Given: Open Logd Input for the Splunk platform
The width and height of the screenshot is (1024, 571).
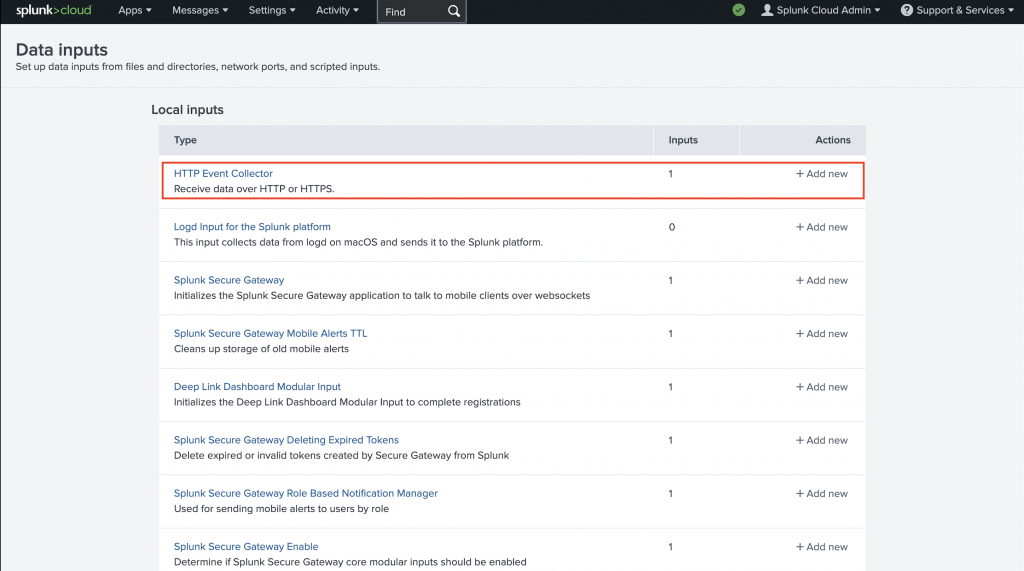Looking at the screenshot, I should [x=252, y=227].
